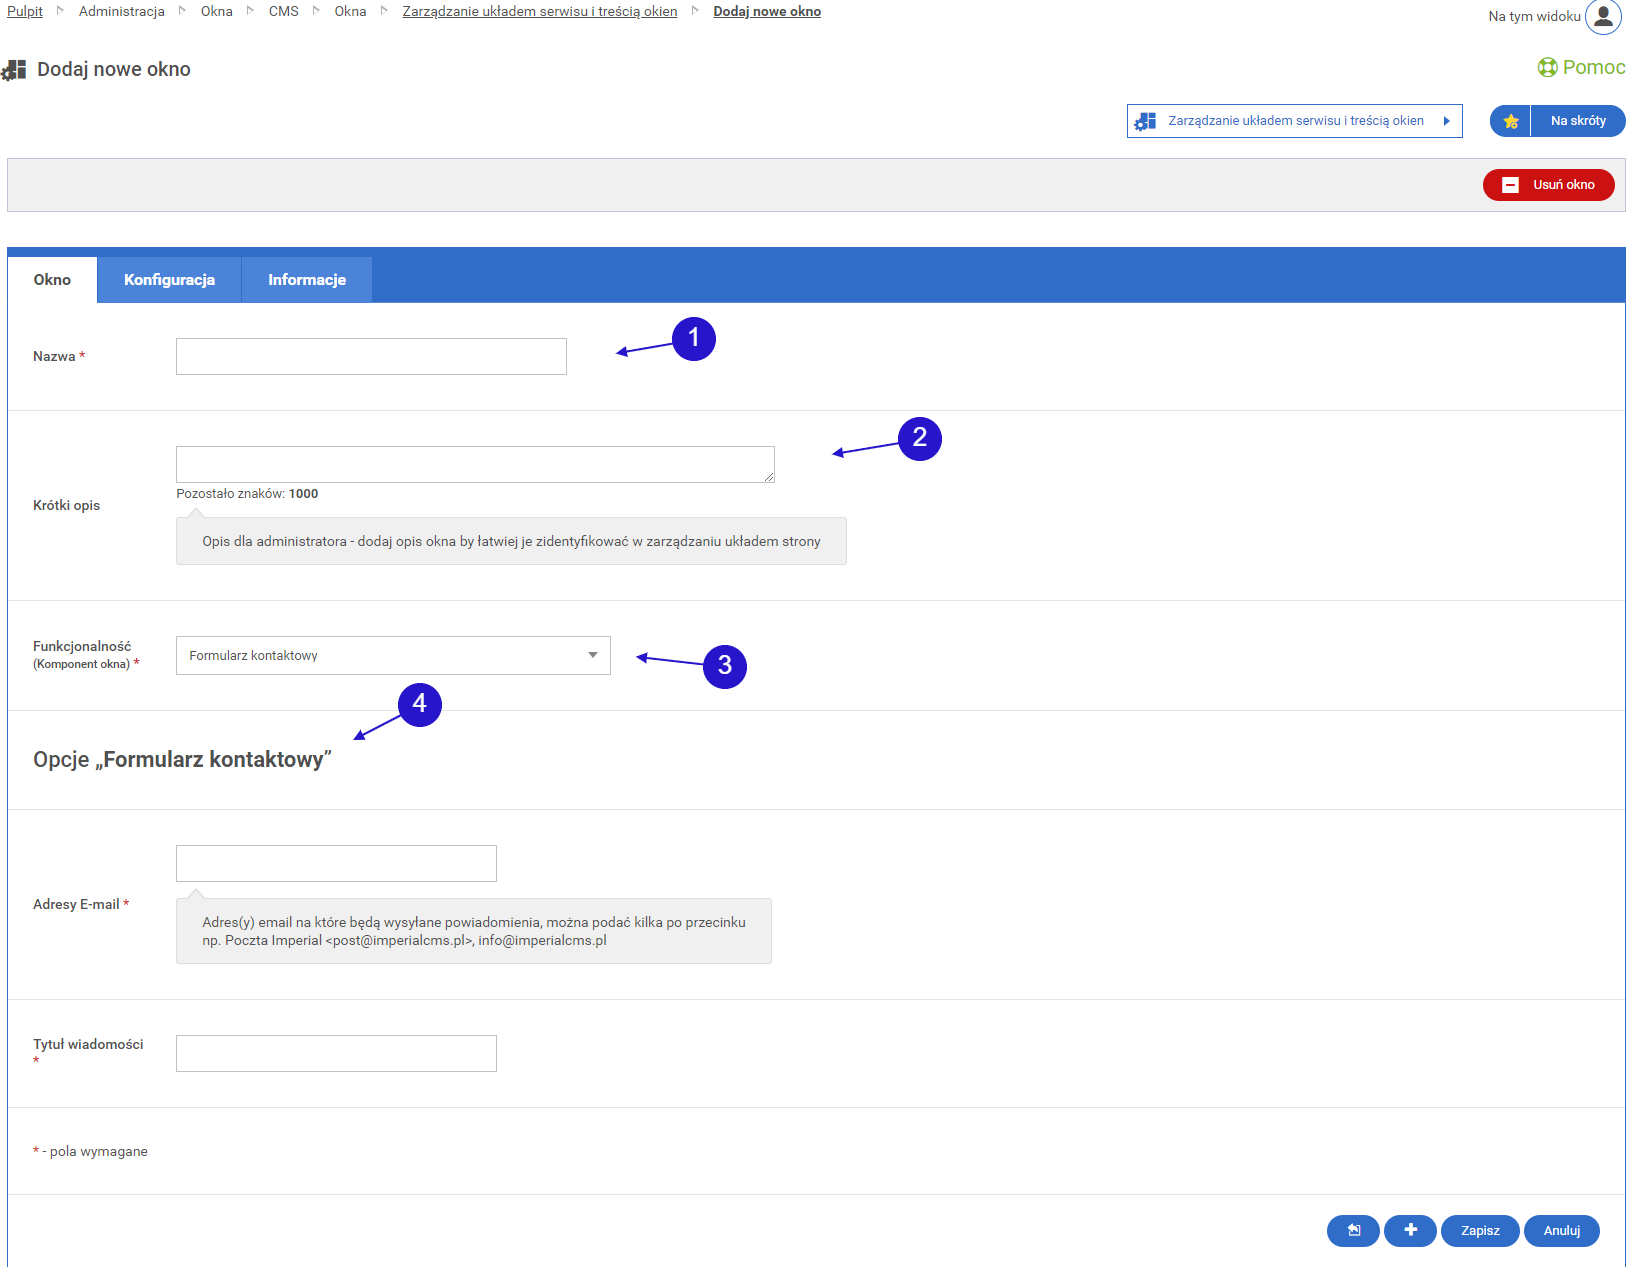
Task: Expand the Funkcjonalność dropdown arrow
Action: [592, 655]
